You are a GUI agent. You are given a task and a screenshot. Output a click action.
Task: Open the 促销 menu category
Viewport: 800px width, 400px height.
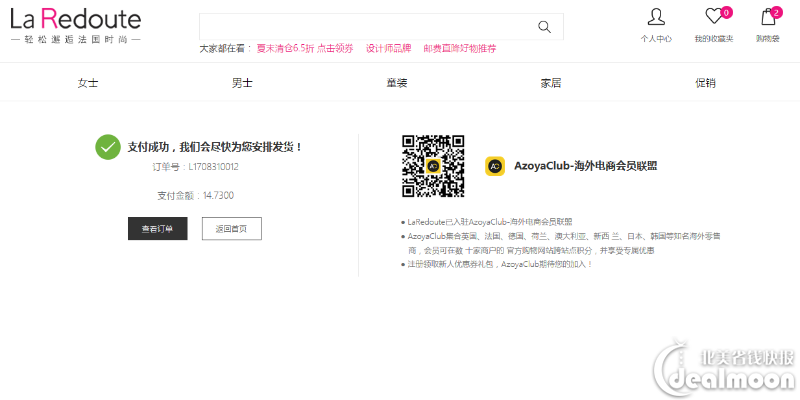click(706, 83)
